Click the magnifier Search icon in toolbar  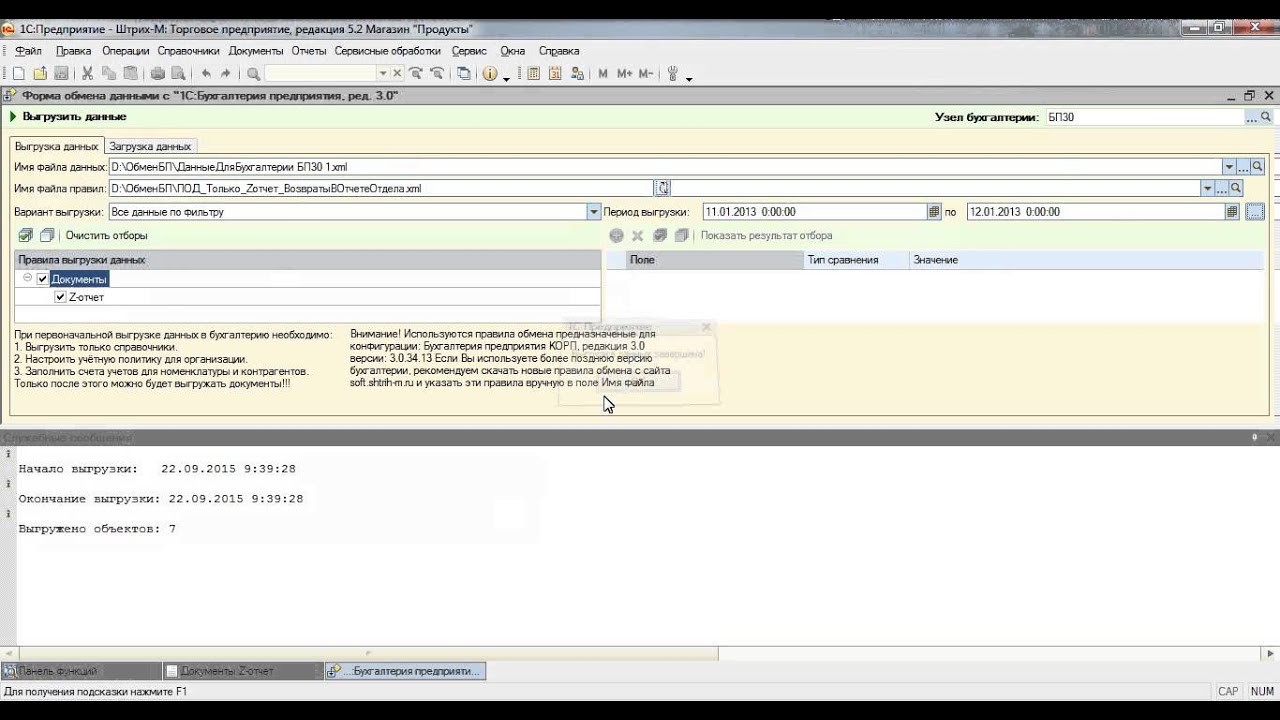(253, 73)
